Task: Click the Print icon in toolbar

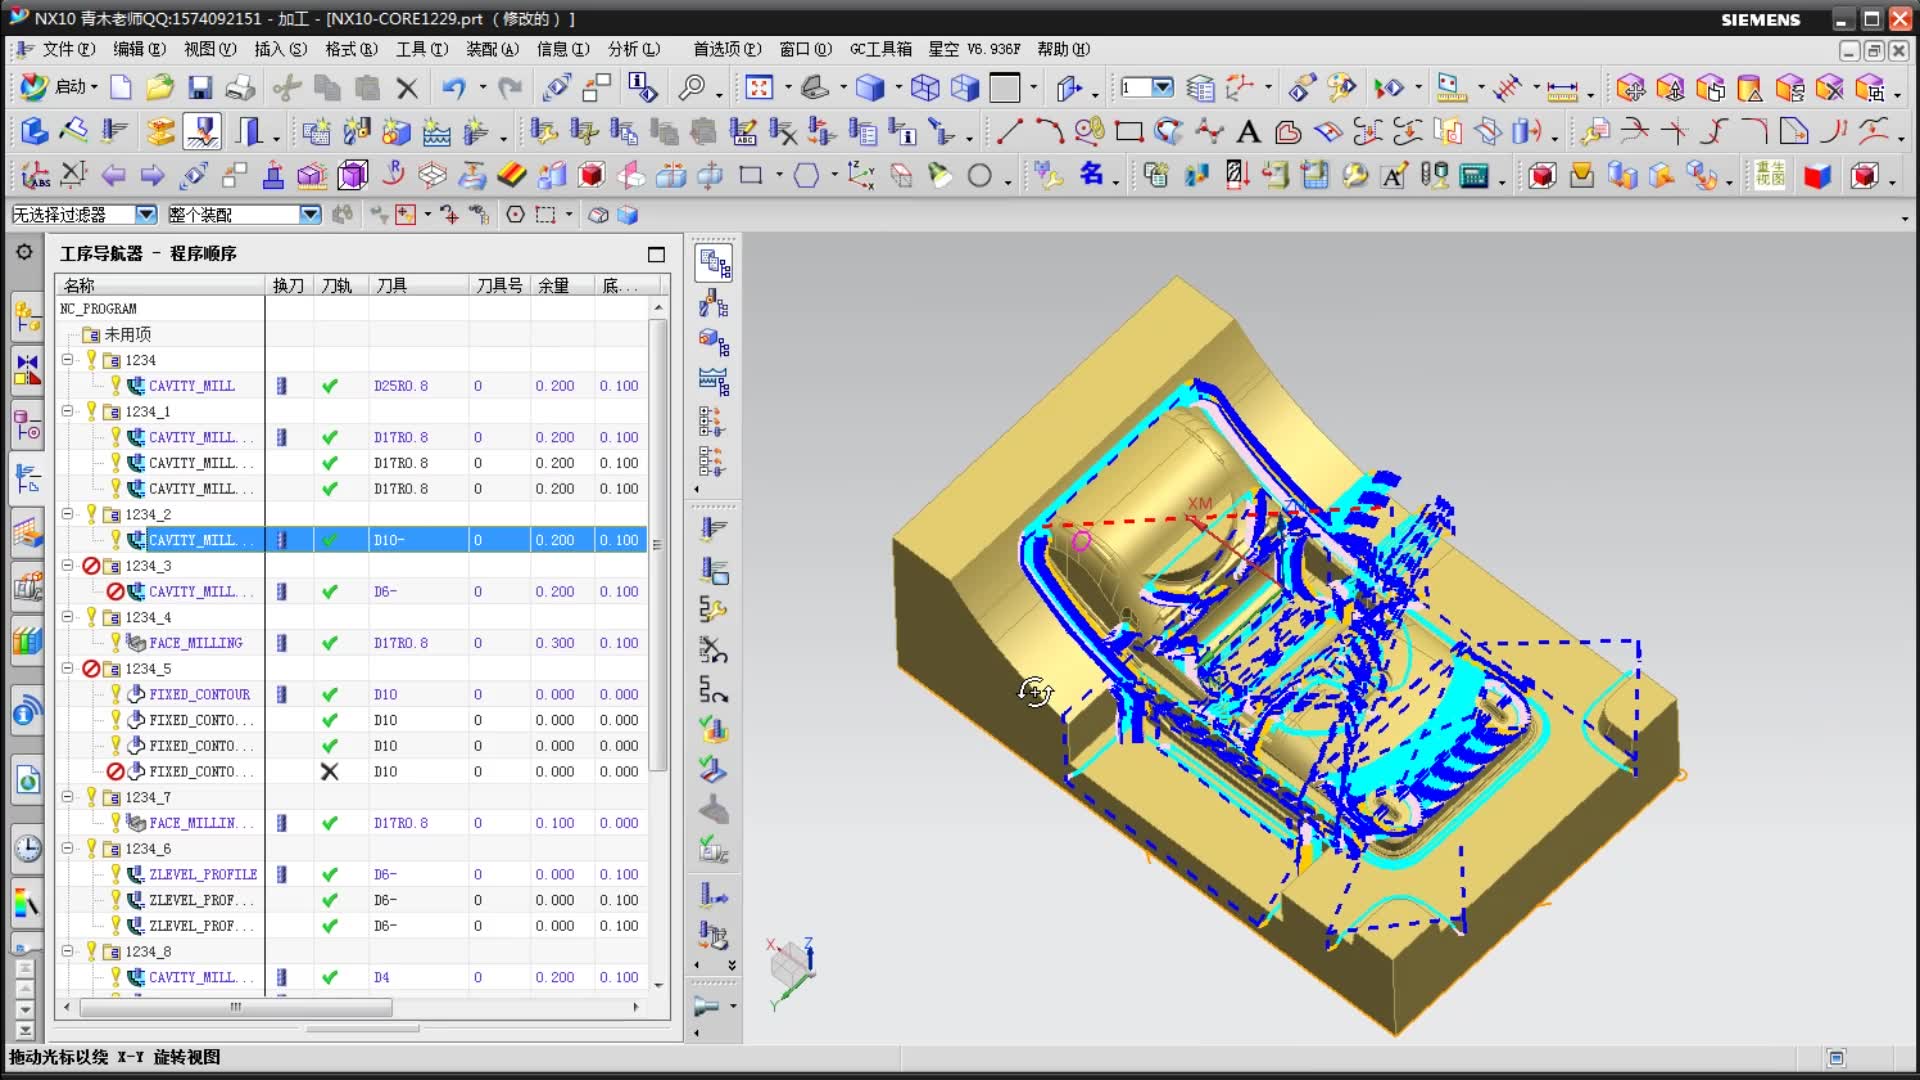Action: pyautogui.click(x=240, y=88)
